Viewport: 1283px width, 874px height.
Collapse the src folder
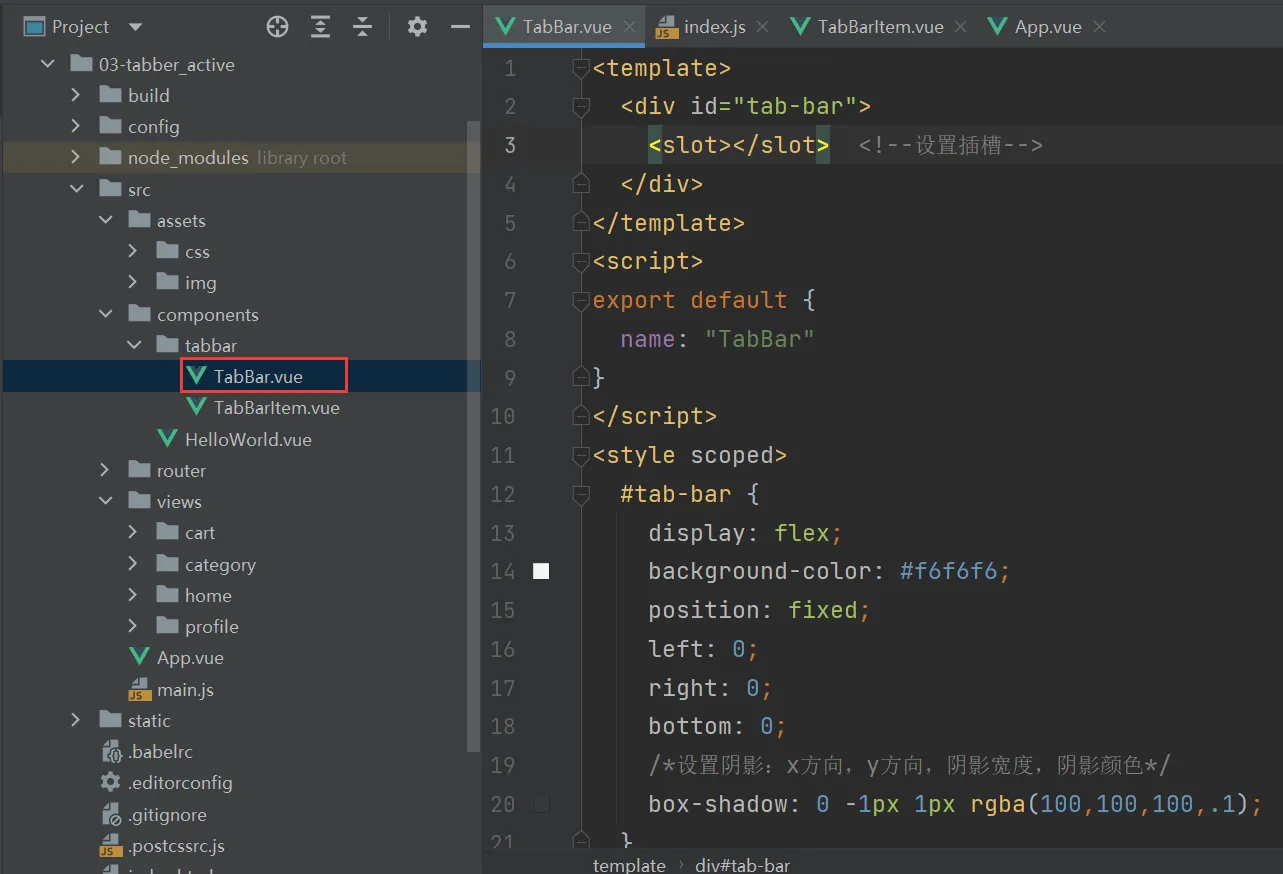(76, 189)
